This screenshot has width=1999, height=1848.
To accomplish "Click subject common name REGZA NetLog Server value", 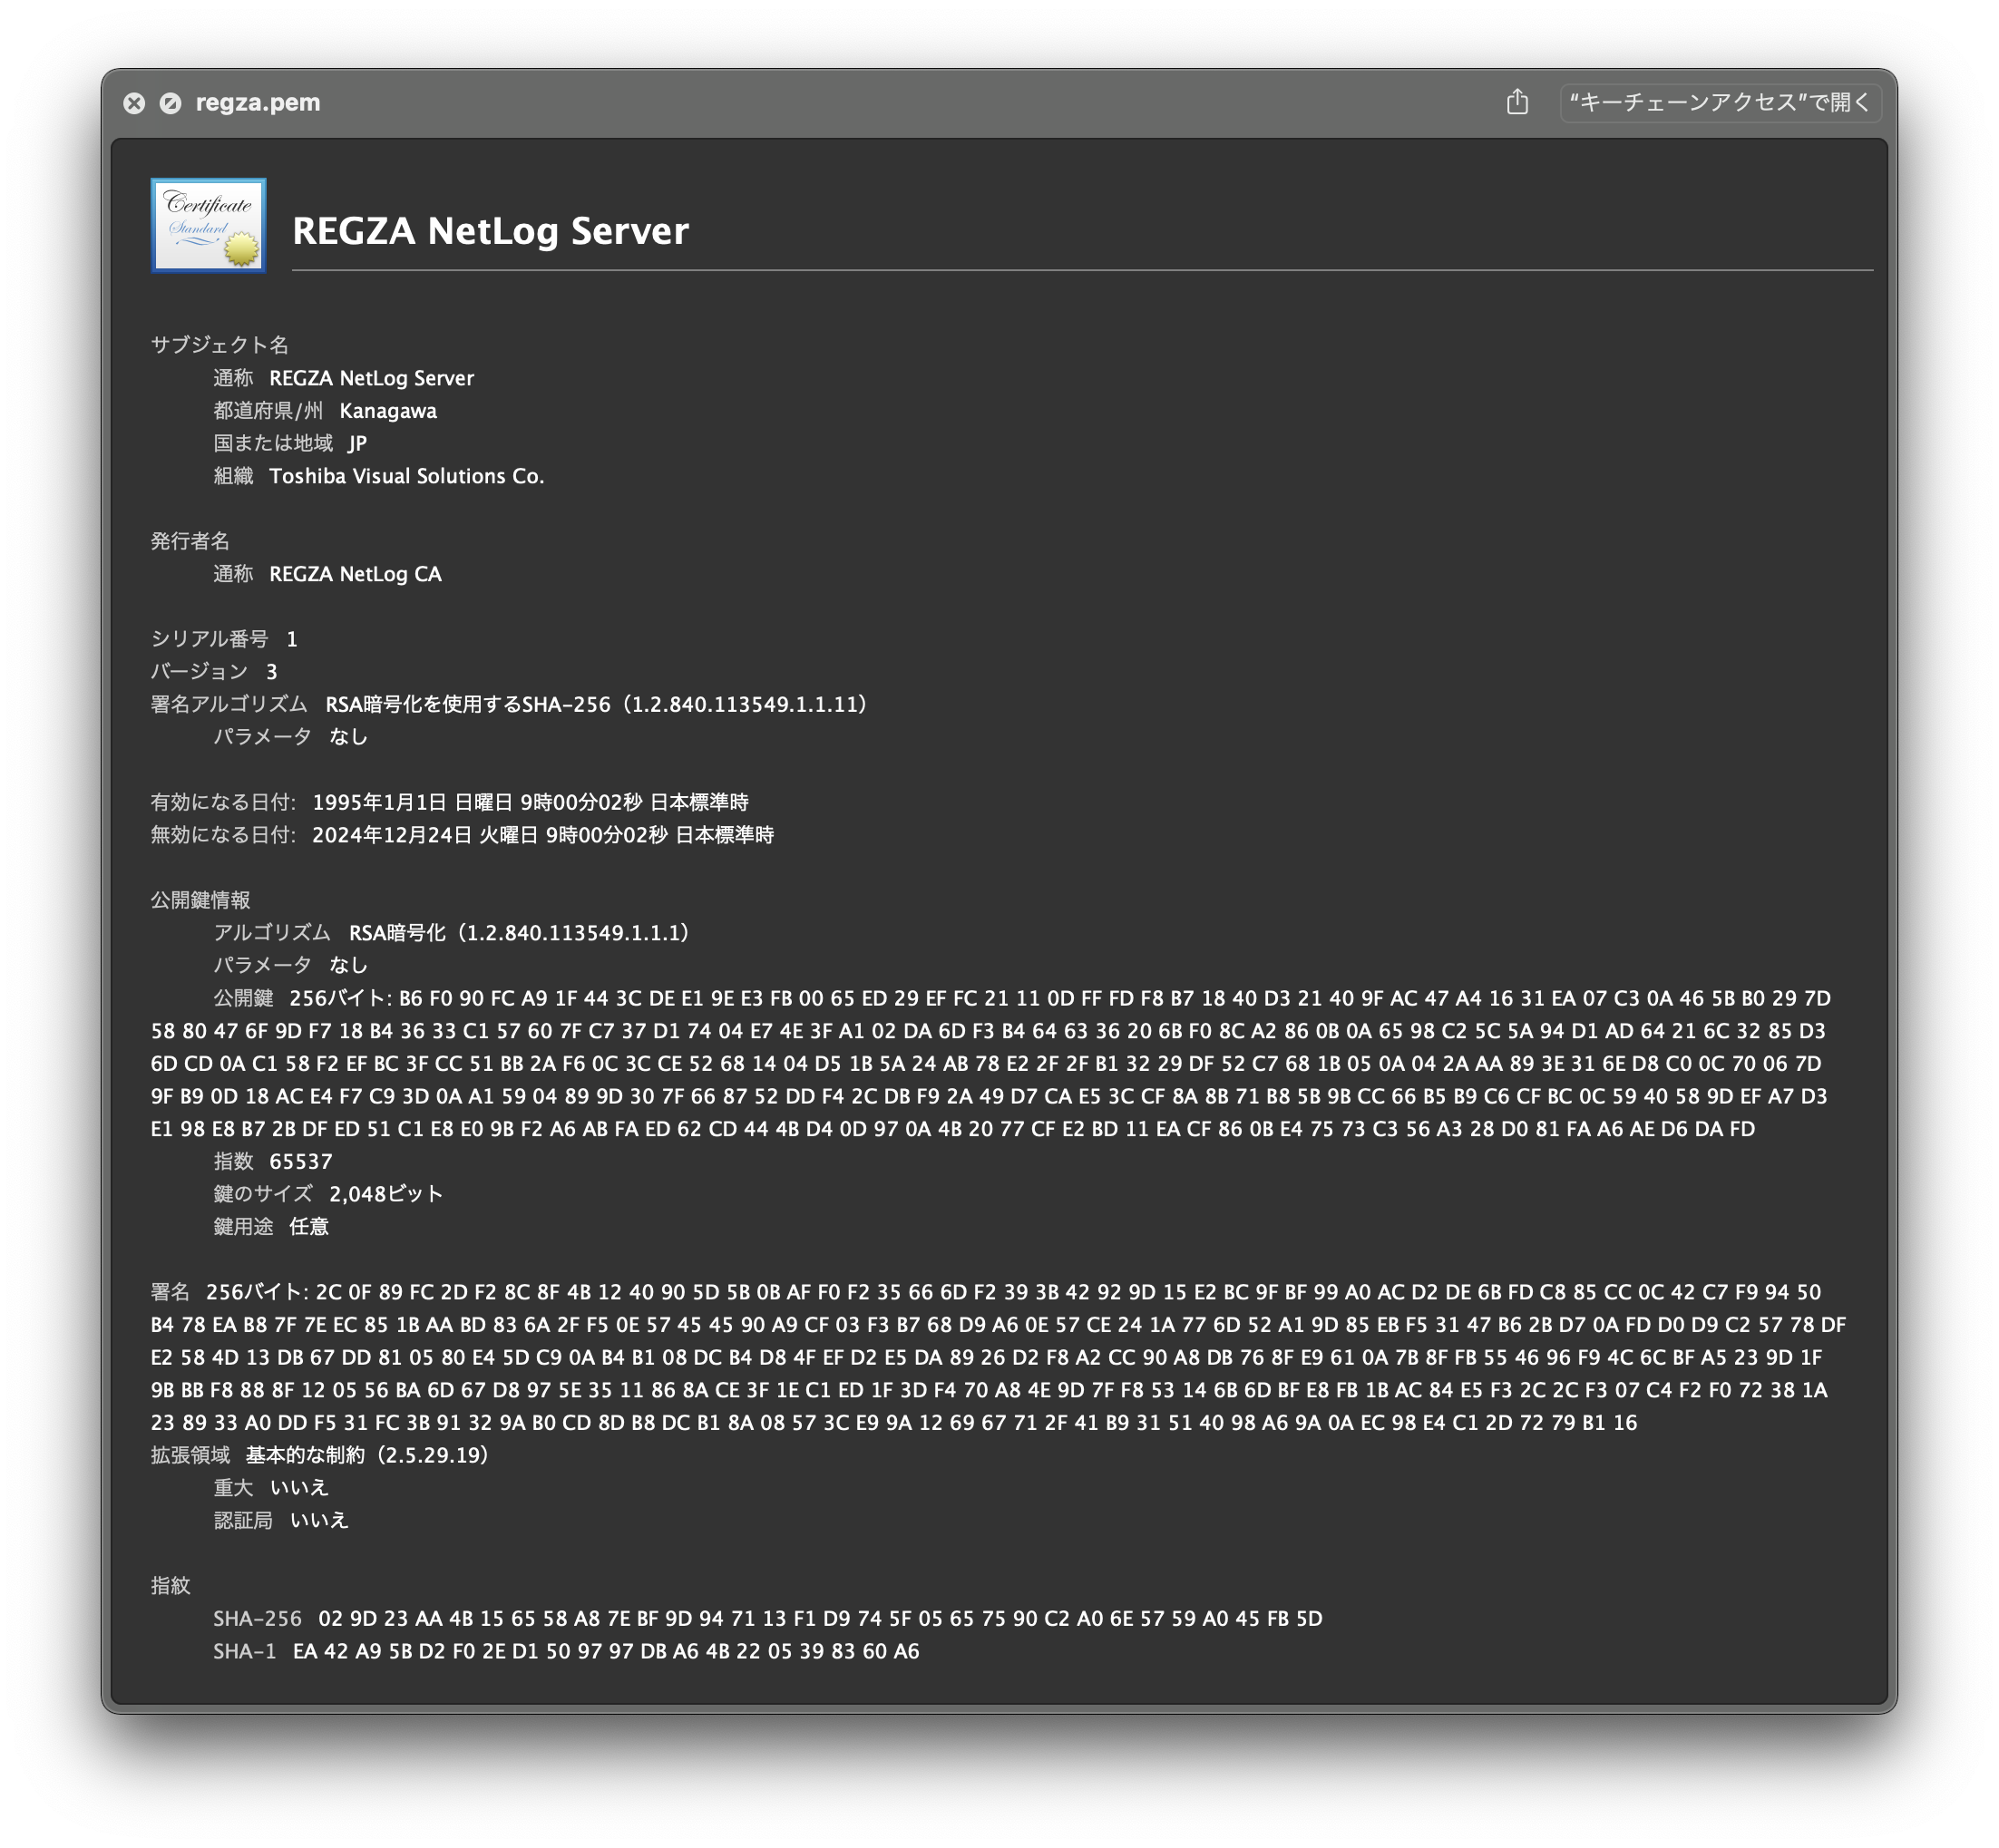I will click(371, 378).
